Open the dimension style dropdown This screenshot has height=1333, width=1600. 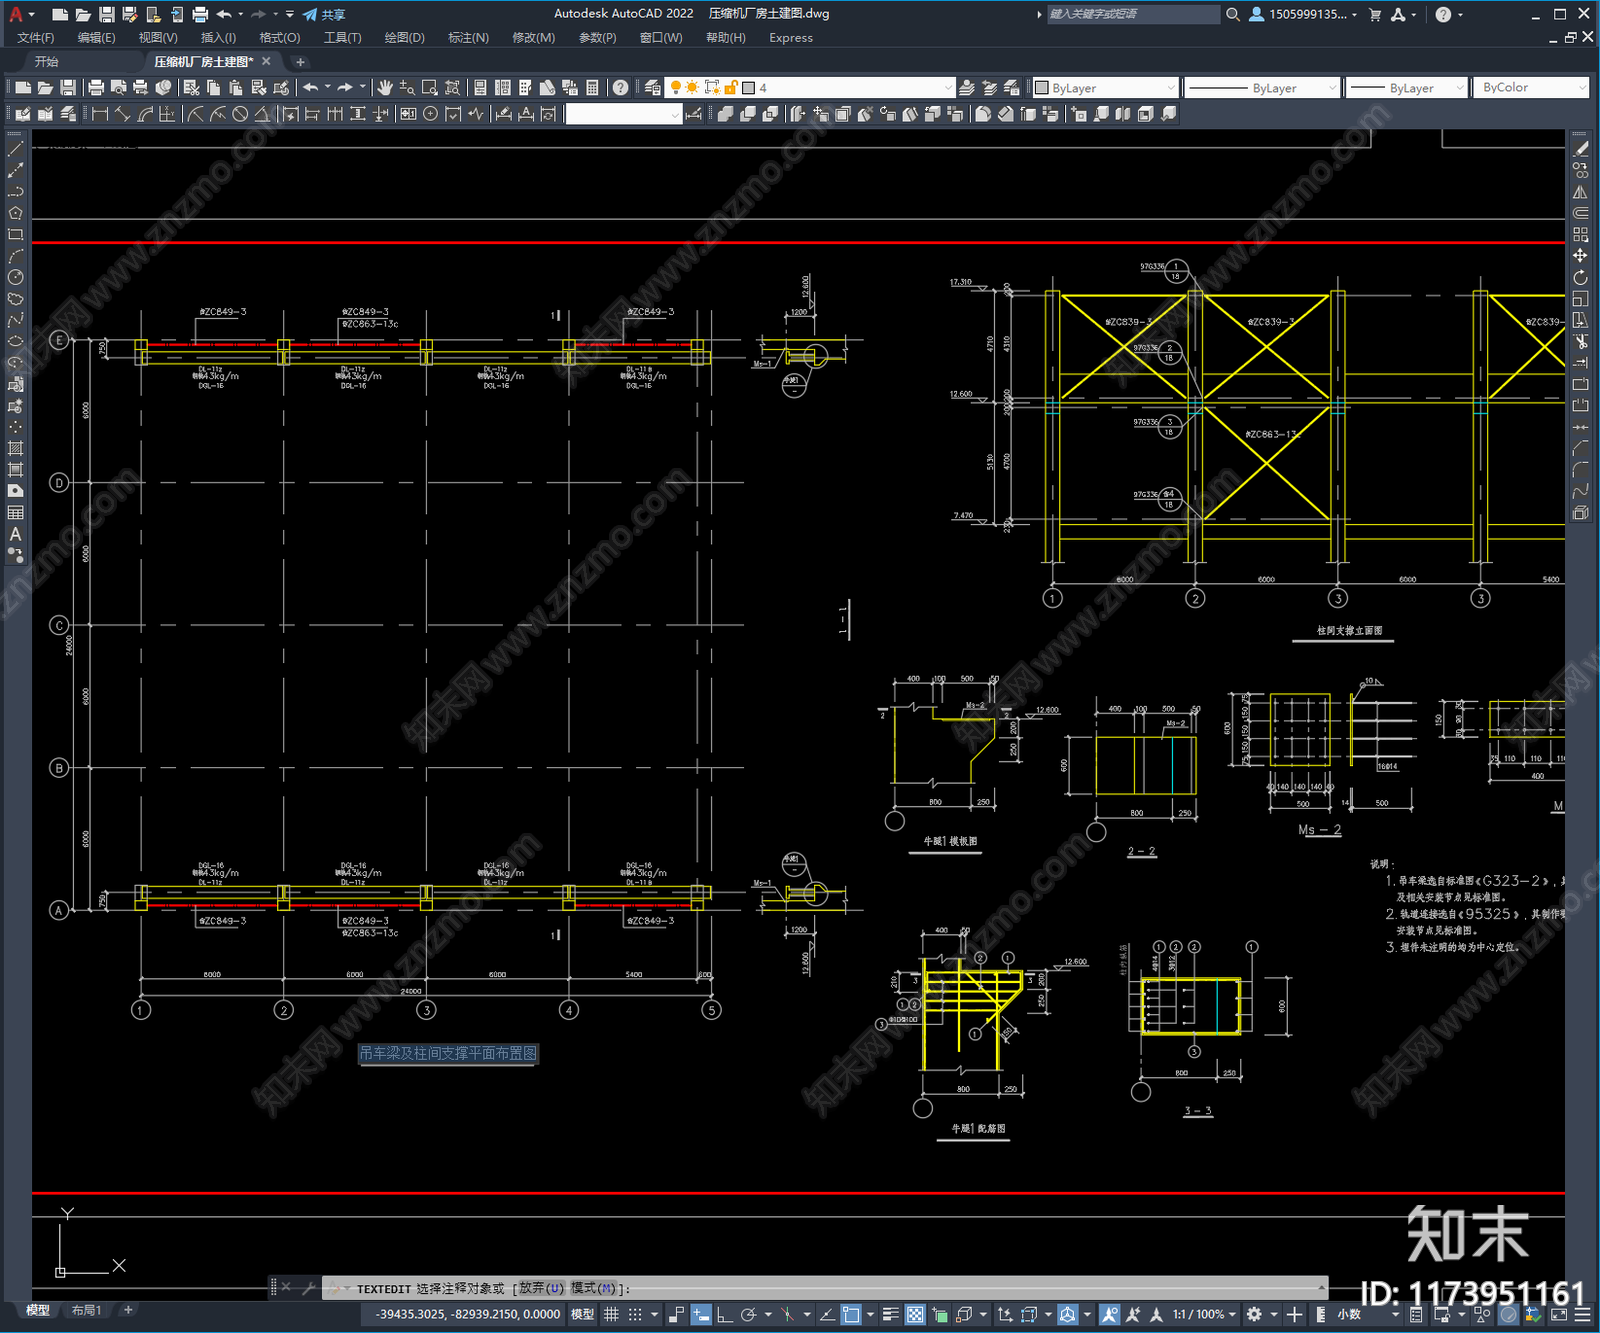(623, 114)
